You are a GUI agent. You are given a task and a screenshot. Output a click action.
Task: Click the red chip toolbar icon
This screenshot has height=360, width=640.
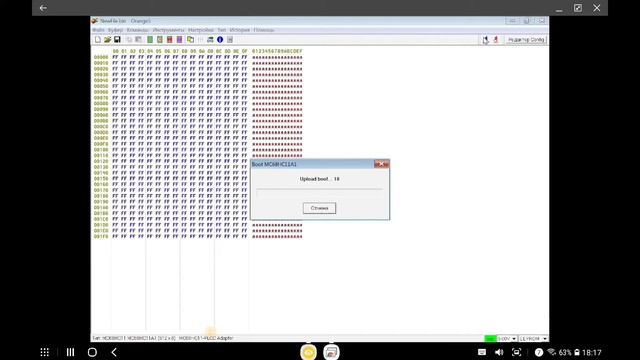(x=169, y=40)
